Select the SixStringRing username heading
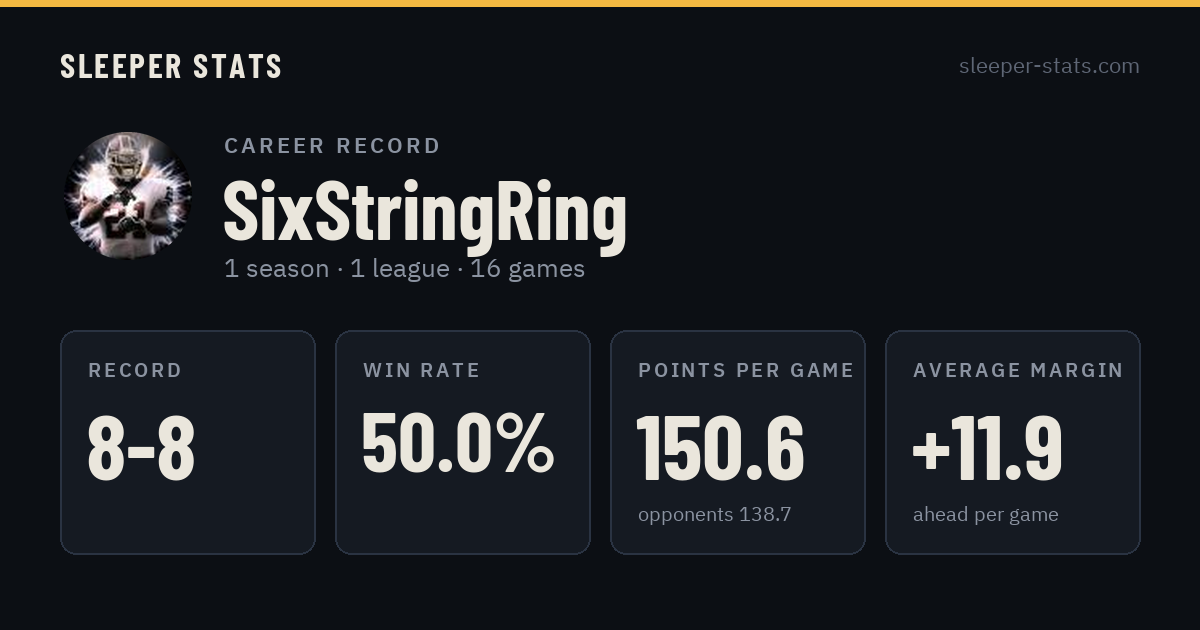The width and height of the screenshot is (1200, 630). 425,212
